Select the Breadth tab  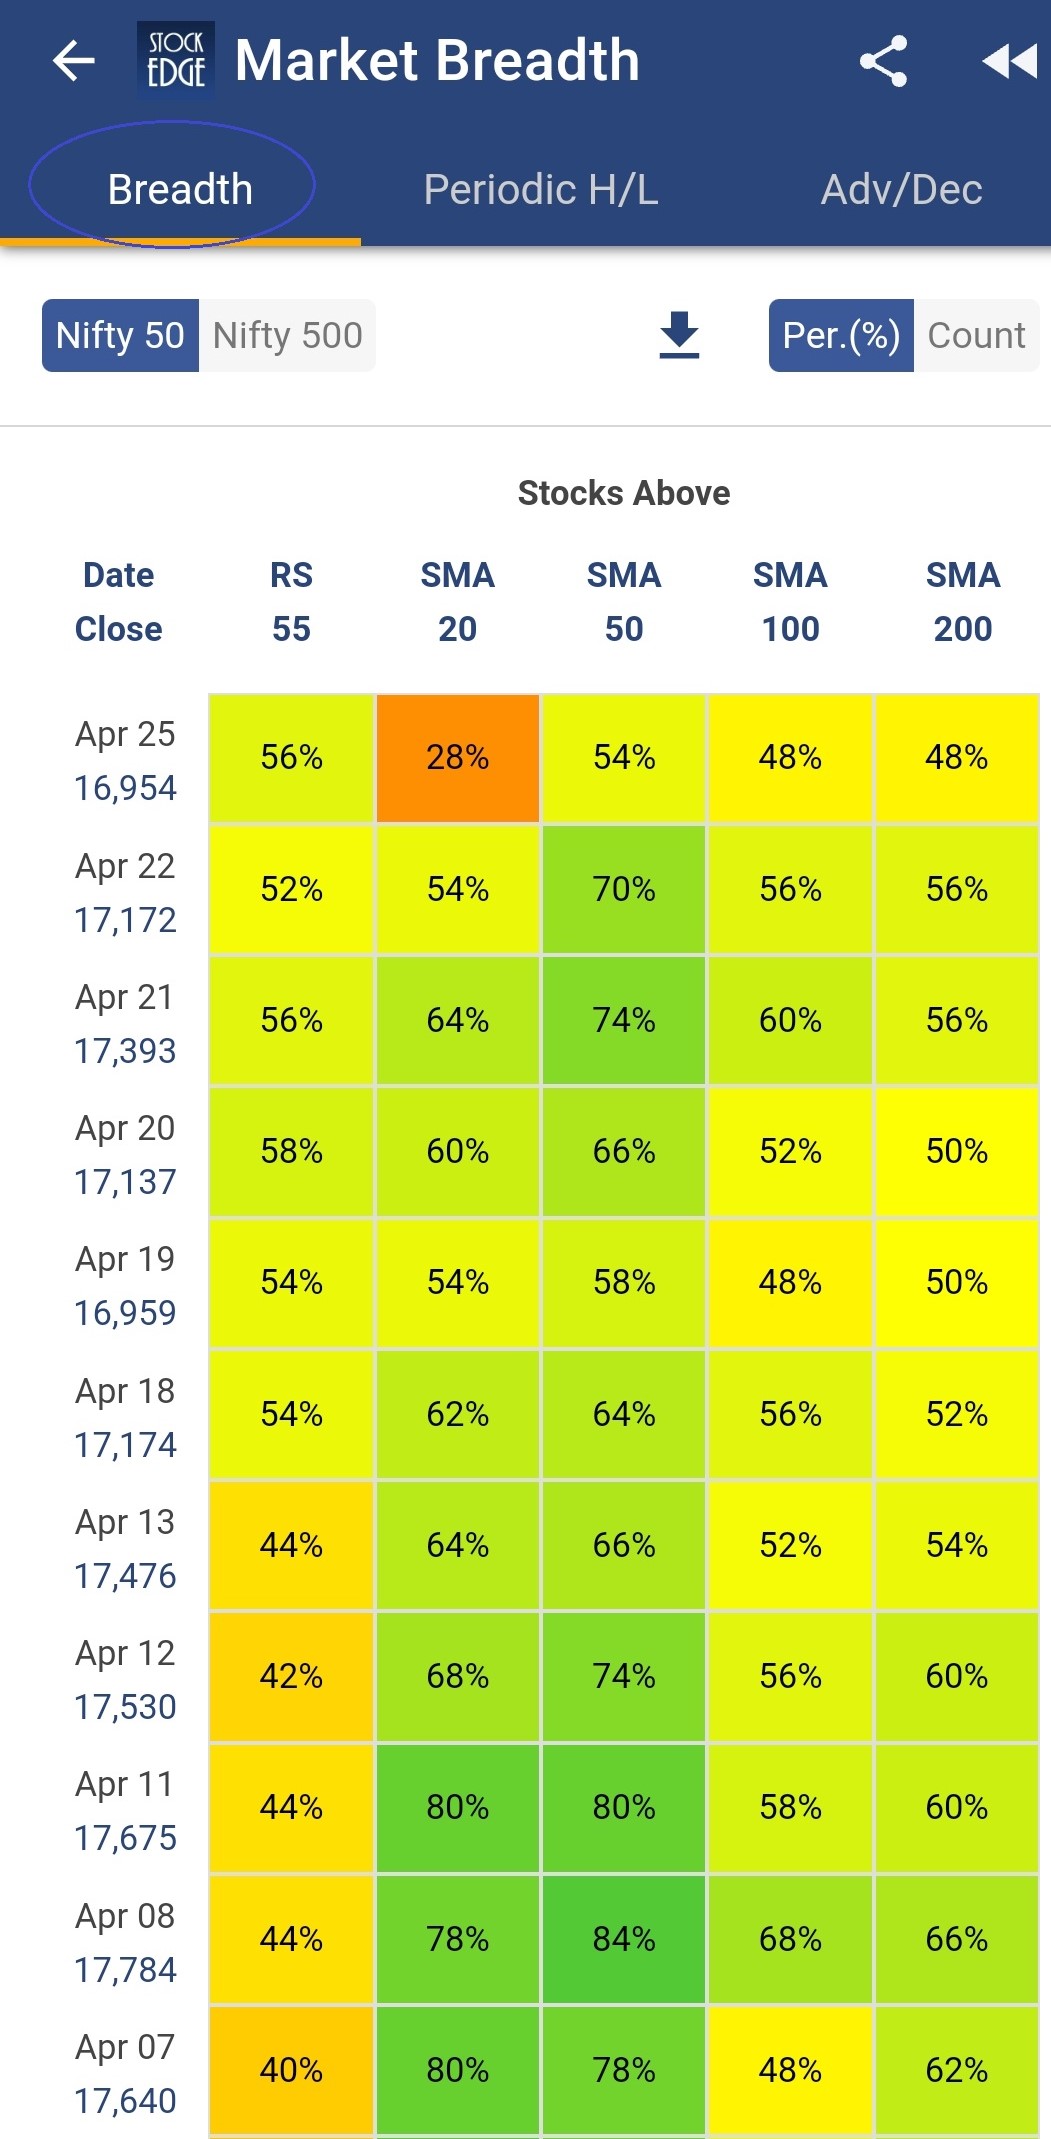180,189
